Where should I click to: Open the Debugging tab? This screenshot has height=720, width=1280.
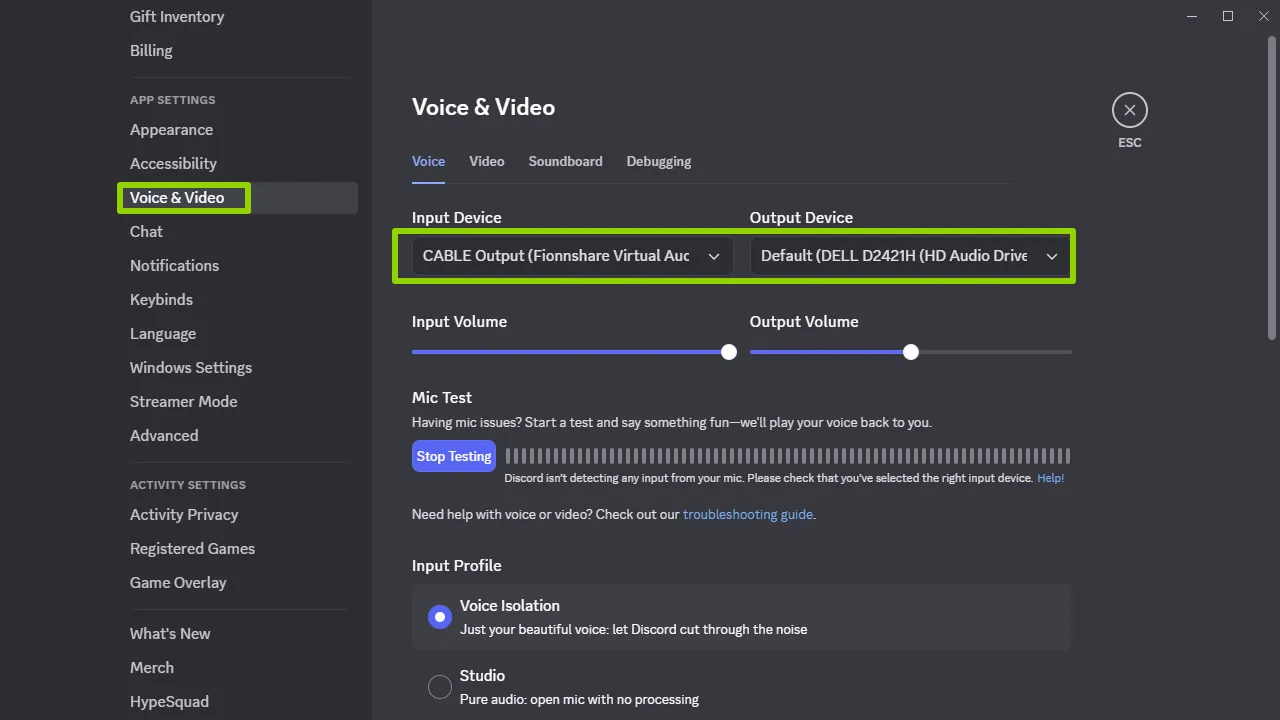pos(658,161)
